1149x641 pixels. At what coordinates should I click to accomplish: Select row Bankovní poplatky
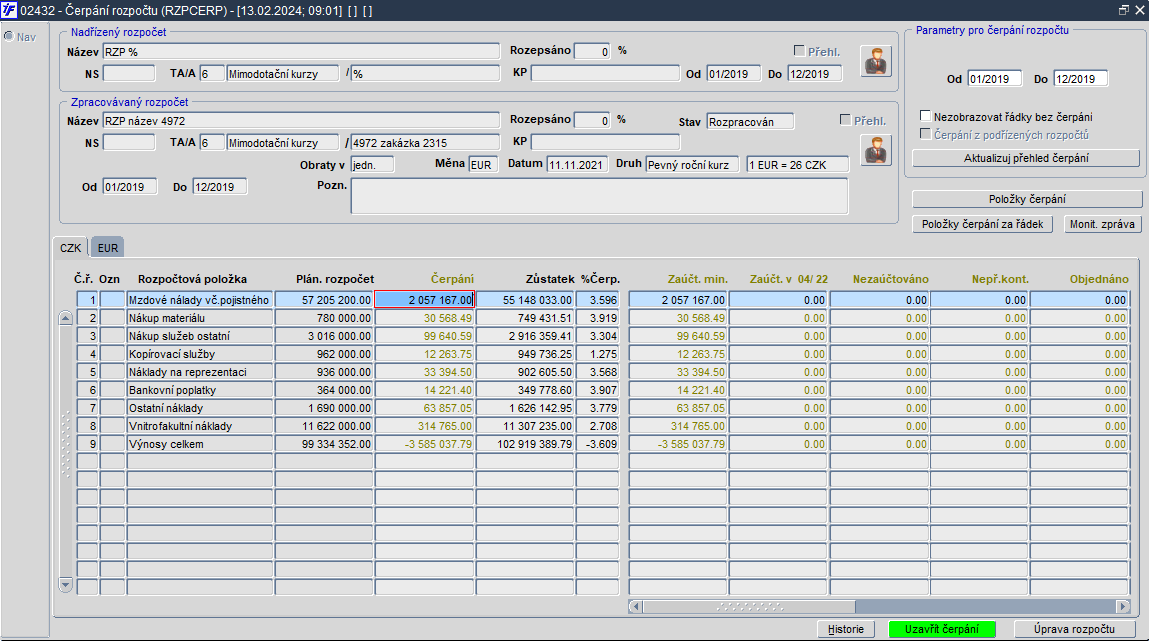coord(199,390)
